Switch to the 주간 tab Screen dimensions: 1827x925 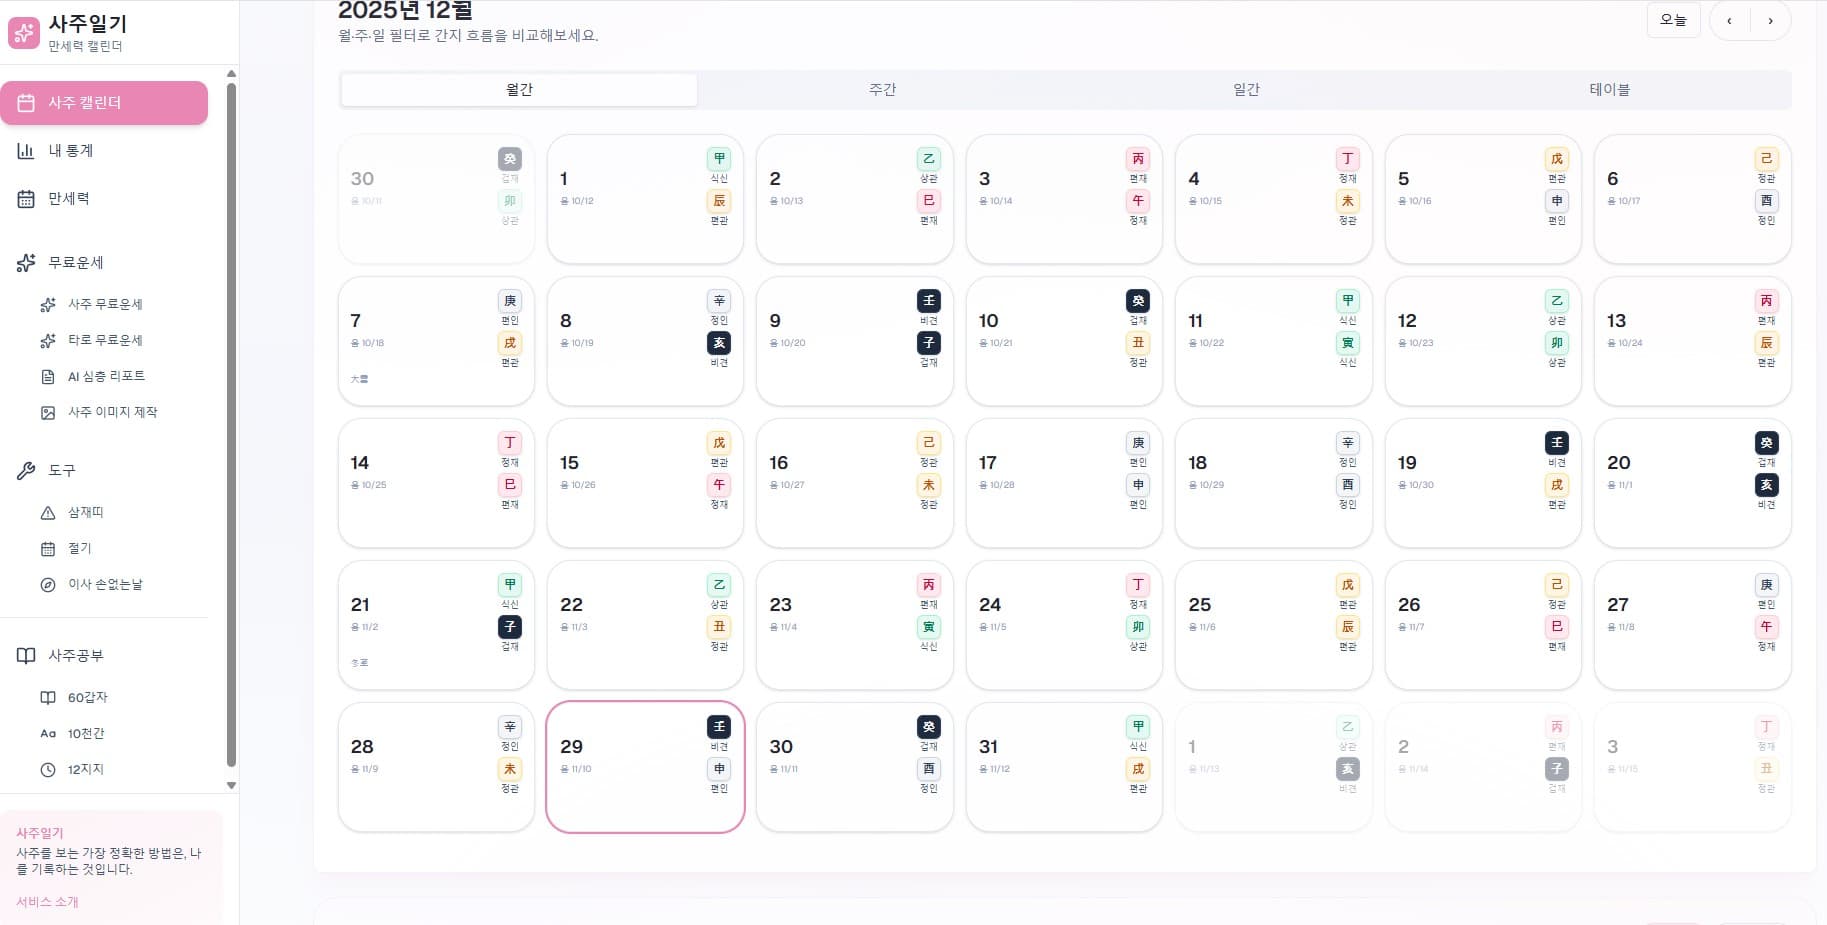tap(882, 90)
